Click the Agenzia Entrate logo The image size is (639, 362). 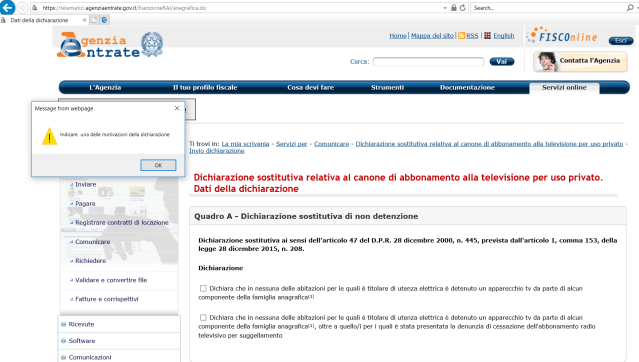[110, 44]
